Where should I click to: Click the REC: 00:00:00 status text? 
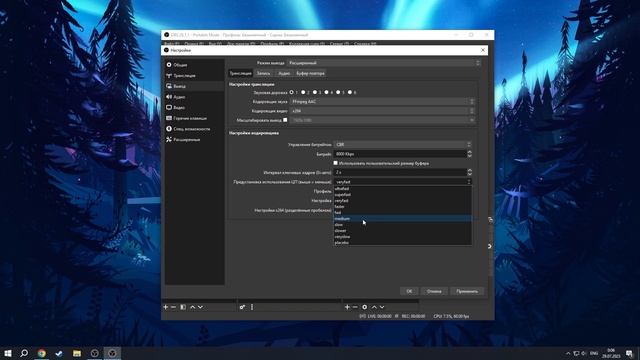coord(413,316)
